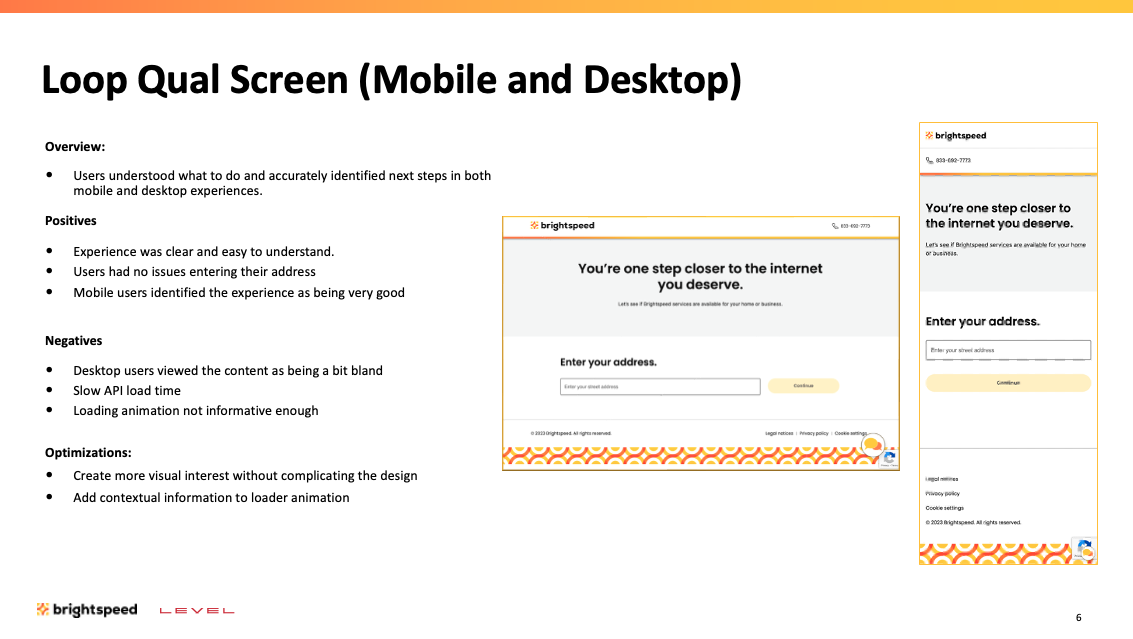1133x639 pixels.
Task: Click the reCAPTCHA badge in the mobile mockup
Action: coord(1084,549)
